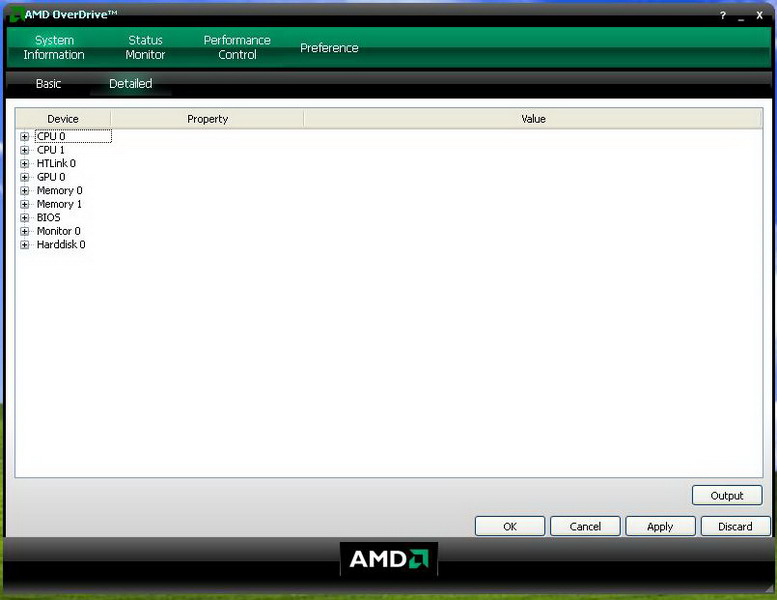
Task: Select the GPU 0 label
Action: coord(51,177)
